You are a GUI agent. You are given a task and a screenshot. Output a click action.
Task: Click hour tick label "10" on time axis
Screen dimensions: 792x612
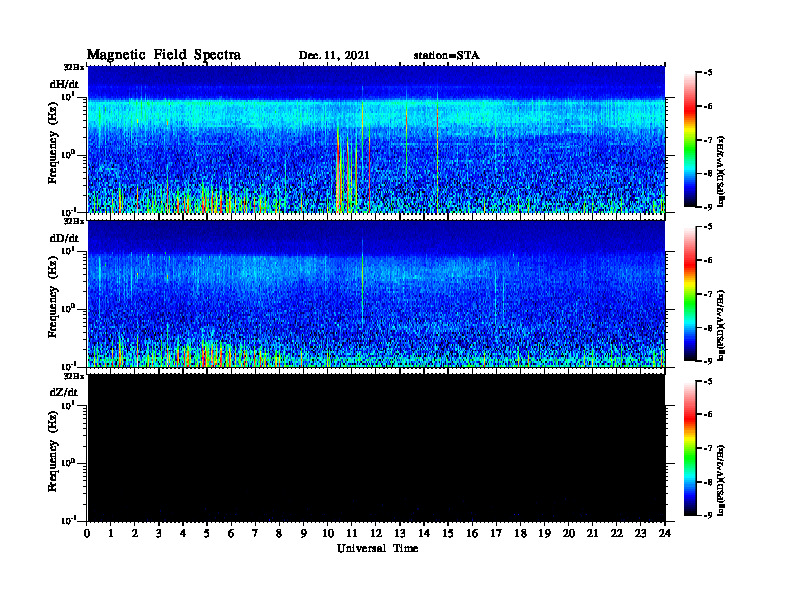[327, 534]
